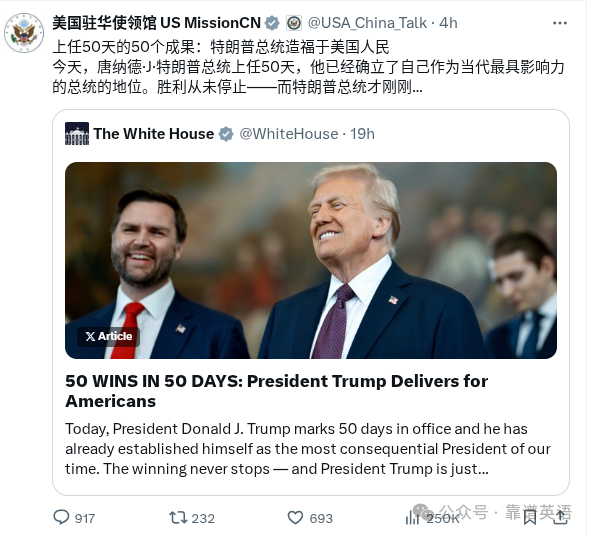Click the verified badge next to The White House
Screen dimensions: 591x536
click(227, 134)
